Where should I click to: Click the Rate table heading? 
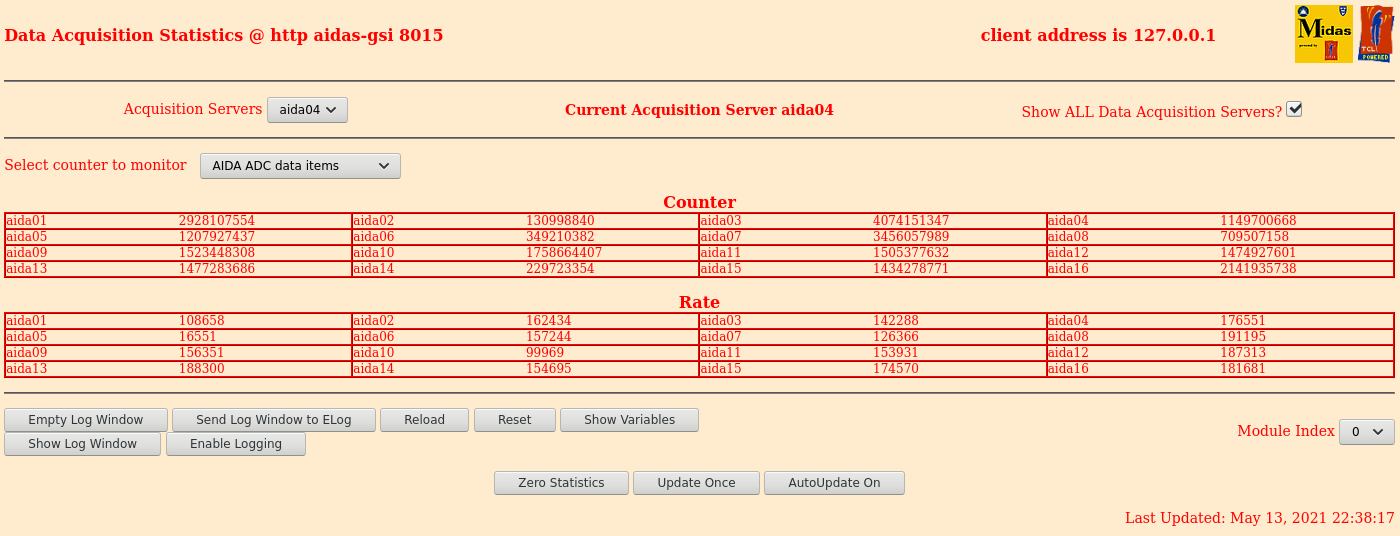699,302
